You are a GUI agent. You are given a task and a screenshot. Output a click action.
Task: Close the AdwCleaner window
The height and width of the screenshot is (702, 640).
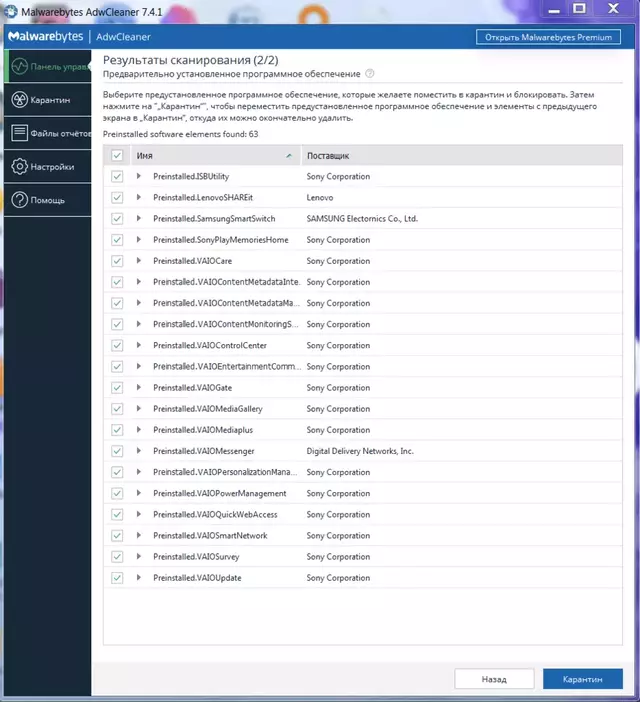(613, 8)
